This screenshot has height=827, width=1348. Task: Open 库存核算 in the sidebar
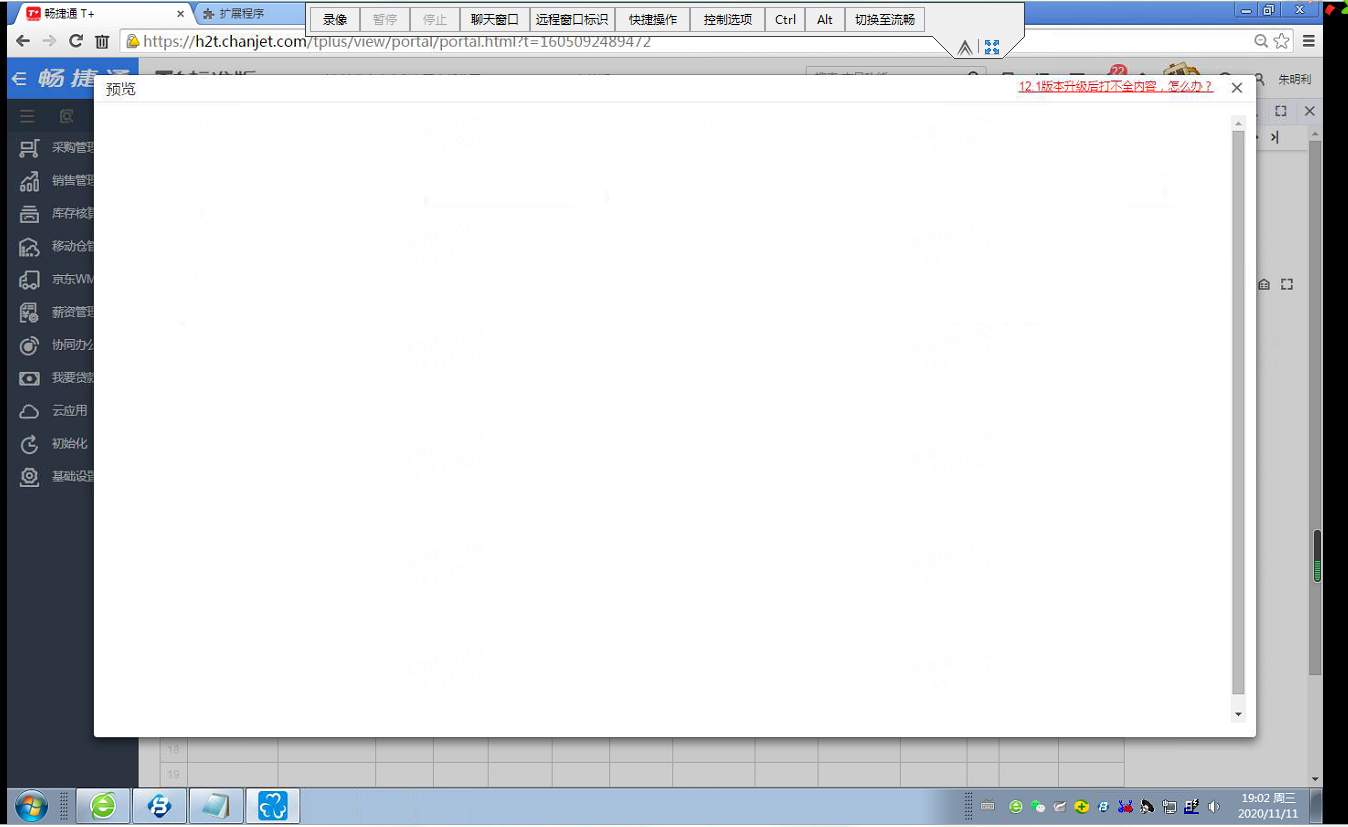pos(57,214)
